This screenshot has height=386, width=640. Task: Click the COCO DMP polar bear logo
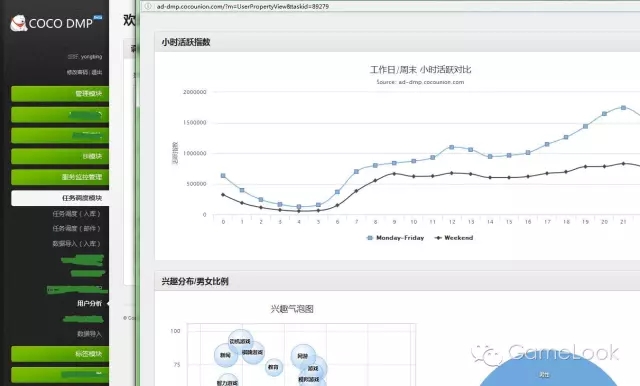click(x=18, y=23)
